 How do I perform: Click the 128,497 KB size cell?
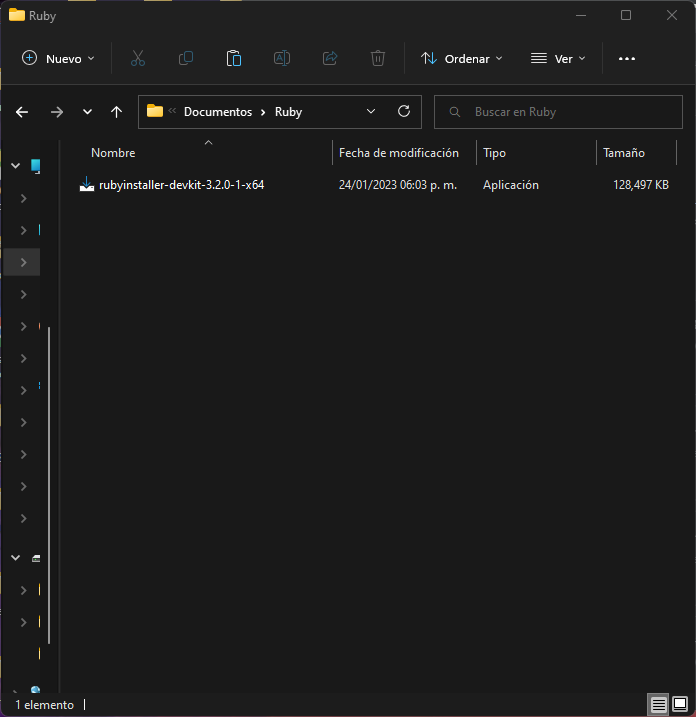pyautogui.click(x=641, y=185)
